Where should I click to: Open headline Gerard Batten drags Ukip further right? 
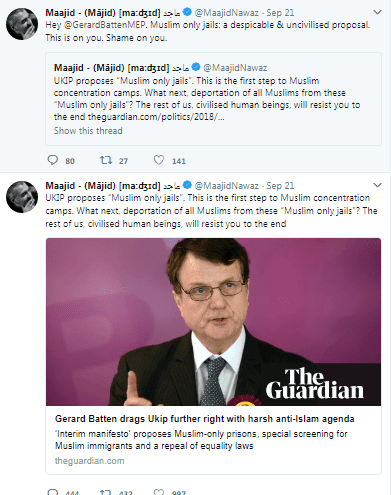pyautogui.click(x=205, y=419)
